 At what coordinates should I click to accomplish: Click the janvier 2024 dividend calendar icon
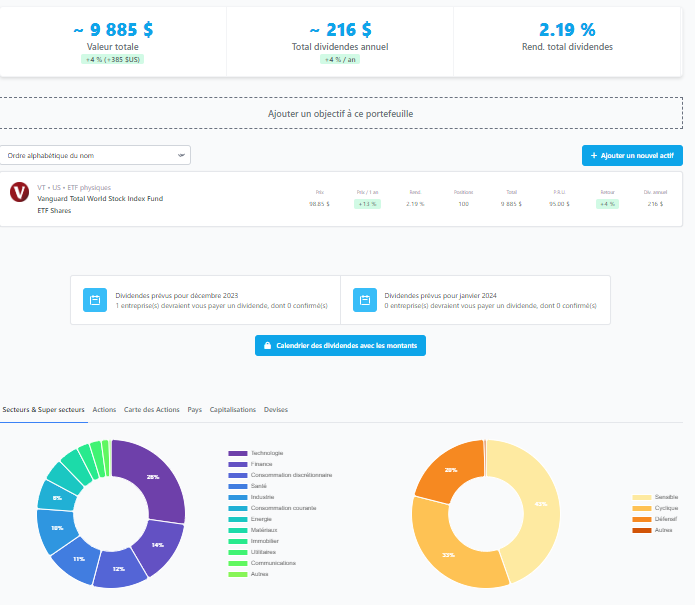(x=365, y=300)
